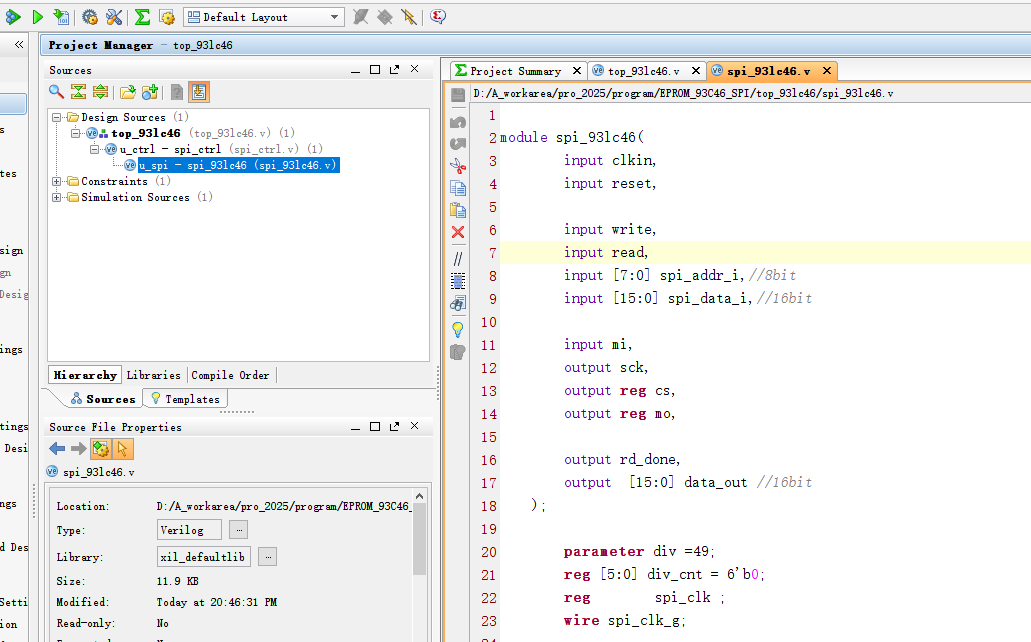Image resolution: width=1031 pixels, height=642 pixels.
Task: Switch to Sources bottom tab
Action: click(103, 399)
